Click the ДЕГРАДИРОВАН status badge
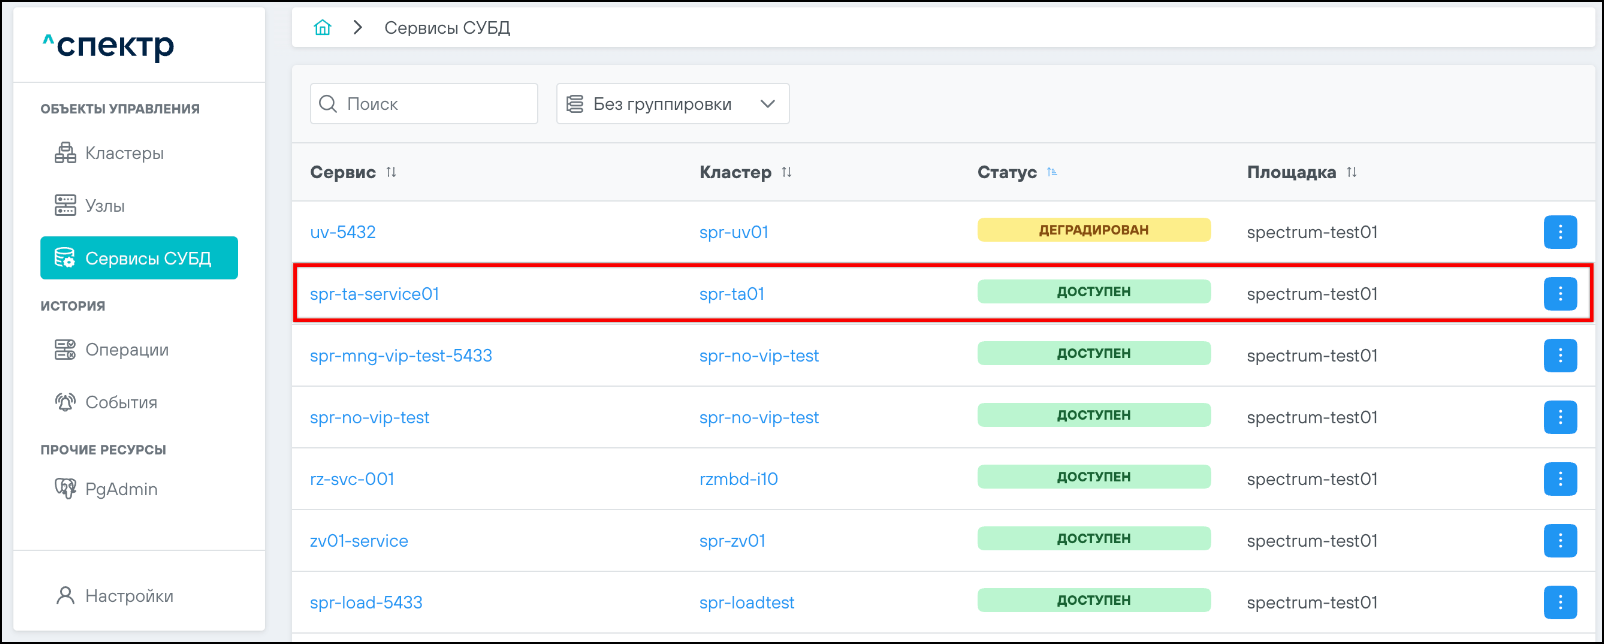Image resolution: width=1604 pixels, height=644 pixels. [x=1093, y=230]
